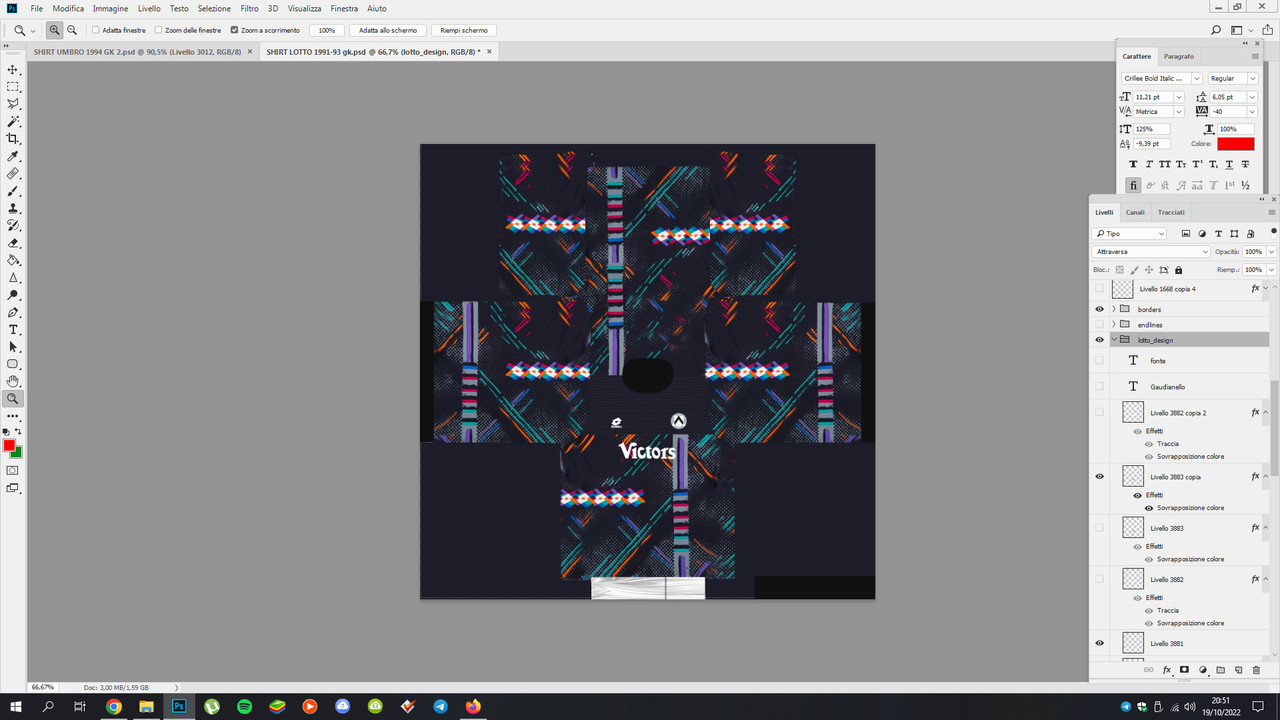Screen dimensions: 1280x720
Task: Collapse effects of Livello 3883 copia
Action: click(x=1265, y=476)
